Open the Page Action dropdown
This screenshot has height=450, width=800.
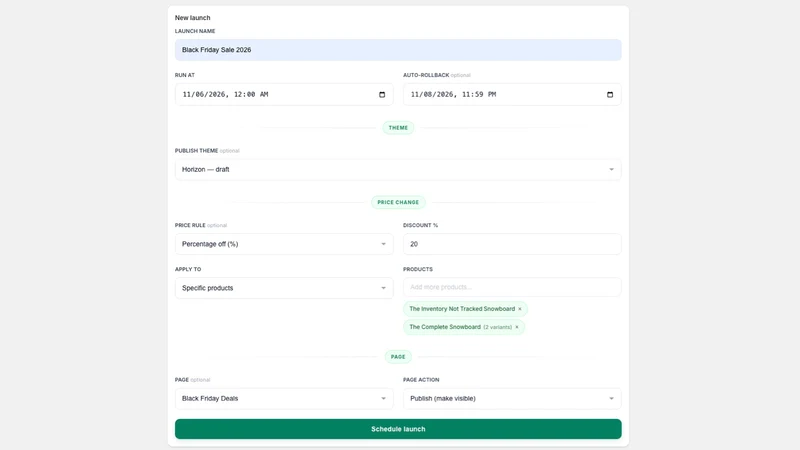(512, 398)
